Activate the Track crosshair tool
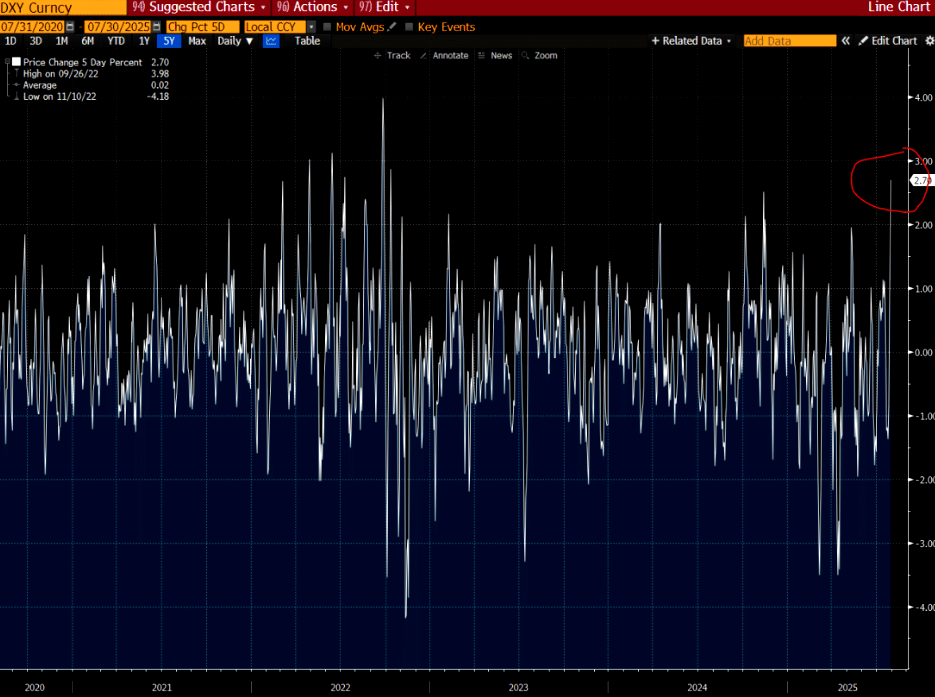The image size is (935, 697). point(391,55)
